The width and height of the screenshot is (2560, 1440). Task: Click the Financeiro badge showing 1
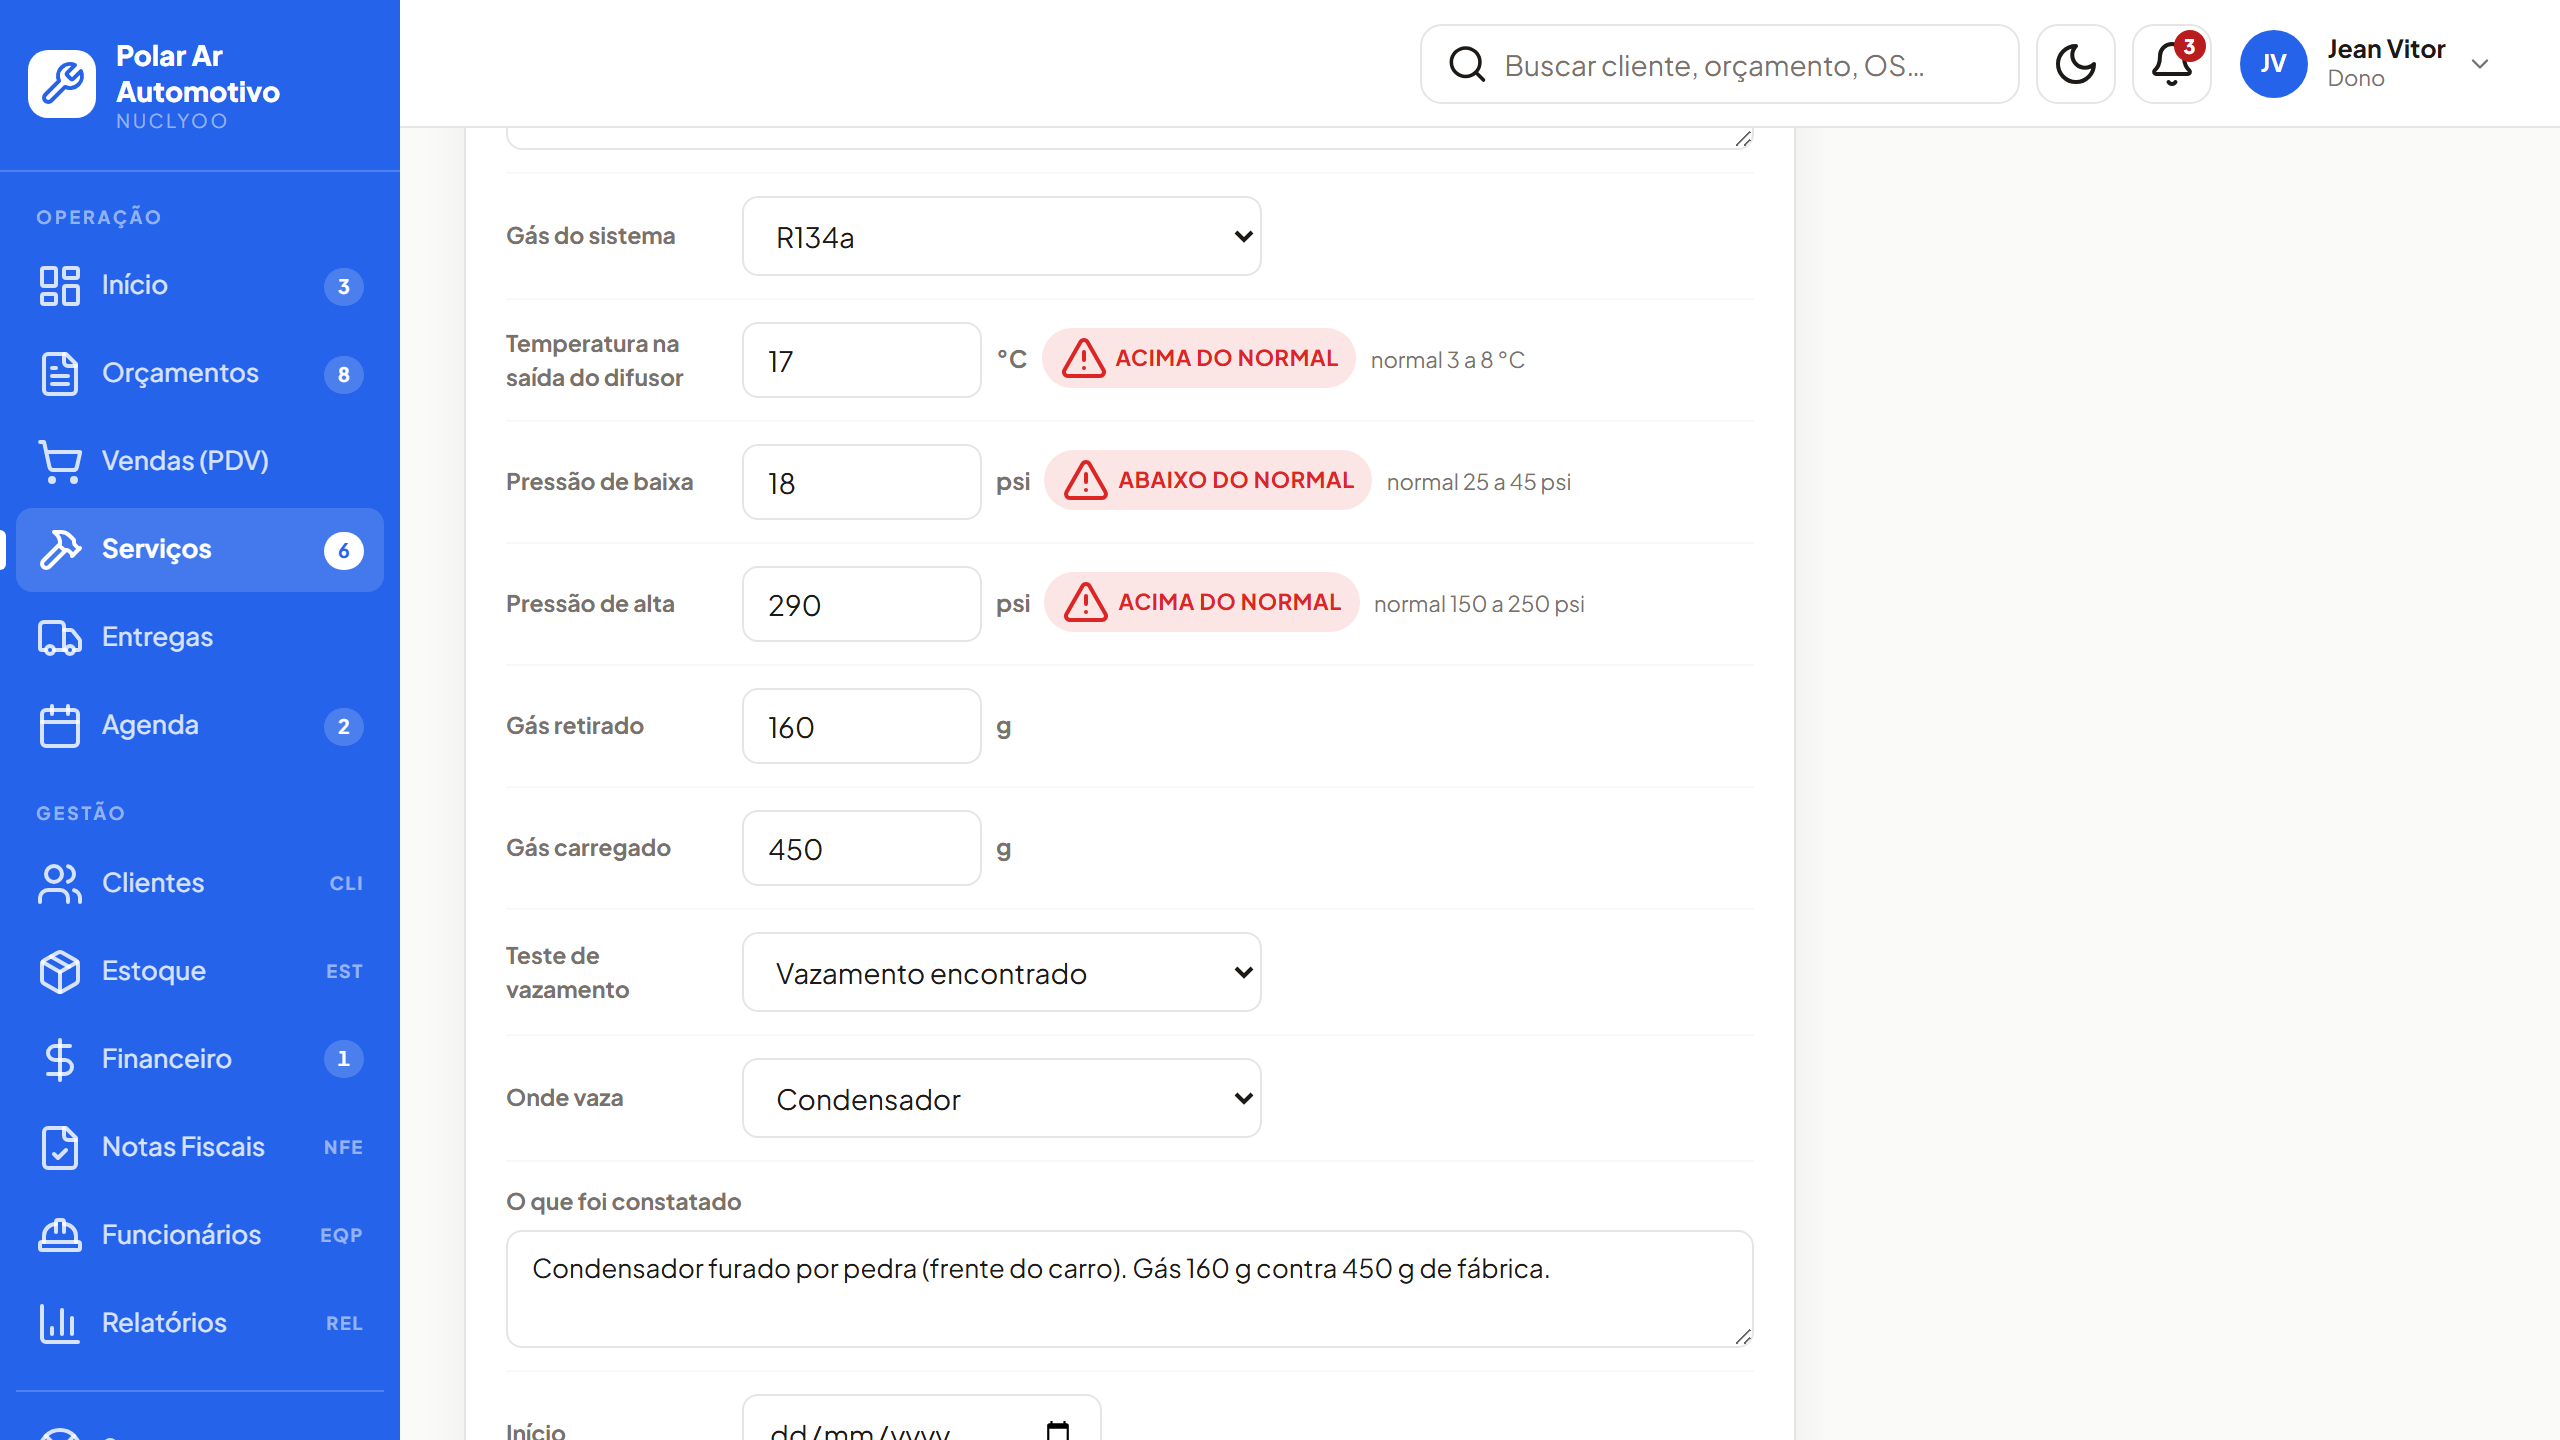coord(344,1059)
